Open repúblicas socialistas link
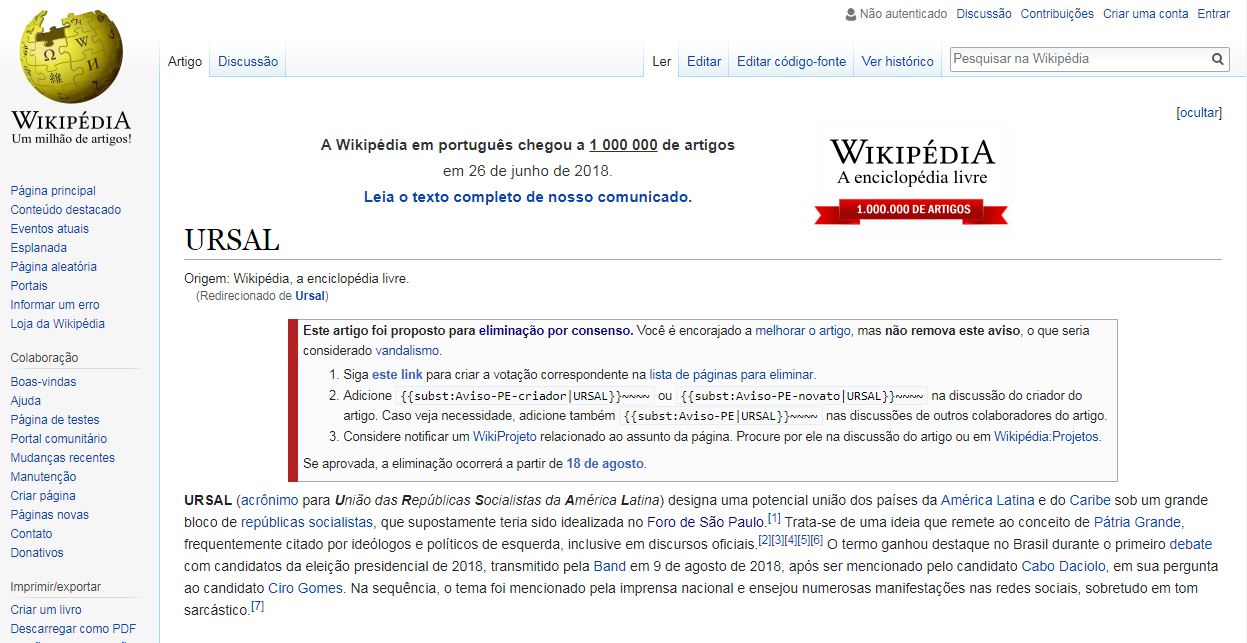The height and width of the screenshot is (643, 1247). (x=307, y=522)
